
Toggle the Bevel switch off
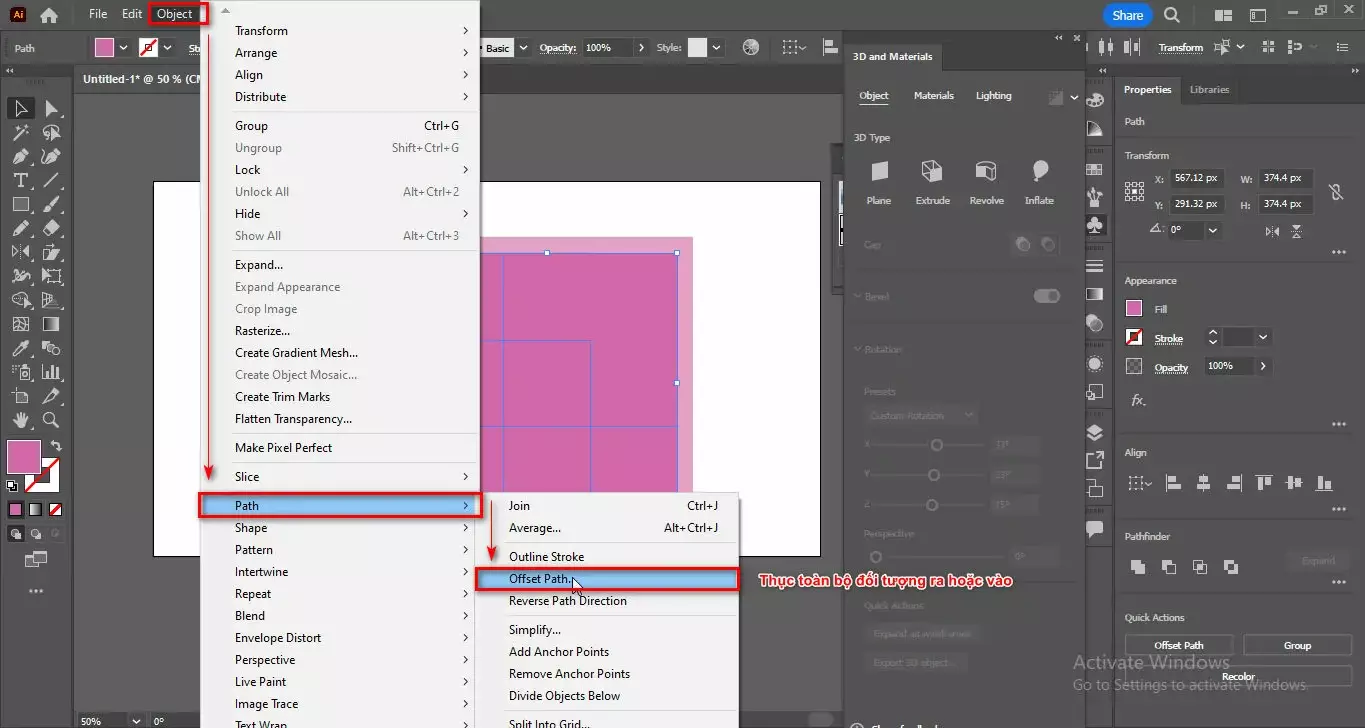pos(1046,296)
